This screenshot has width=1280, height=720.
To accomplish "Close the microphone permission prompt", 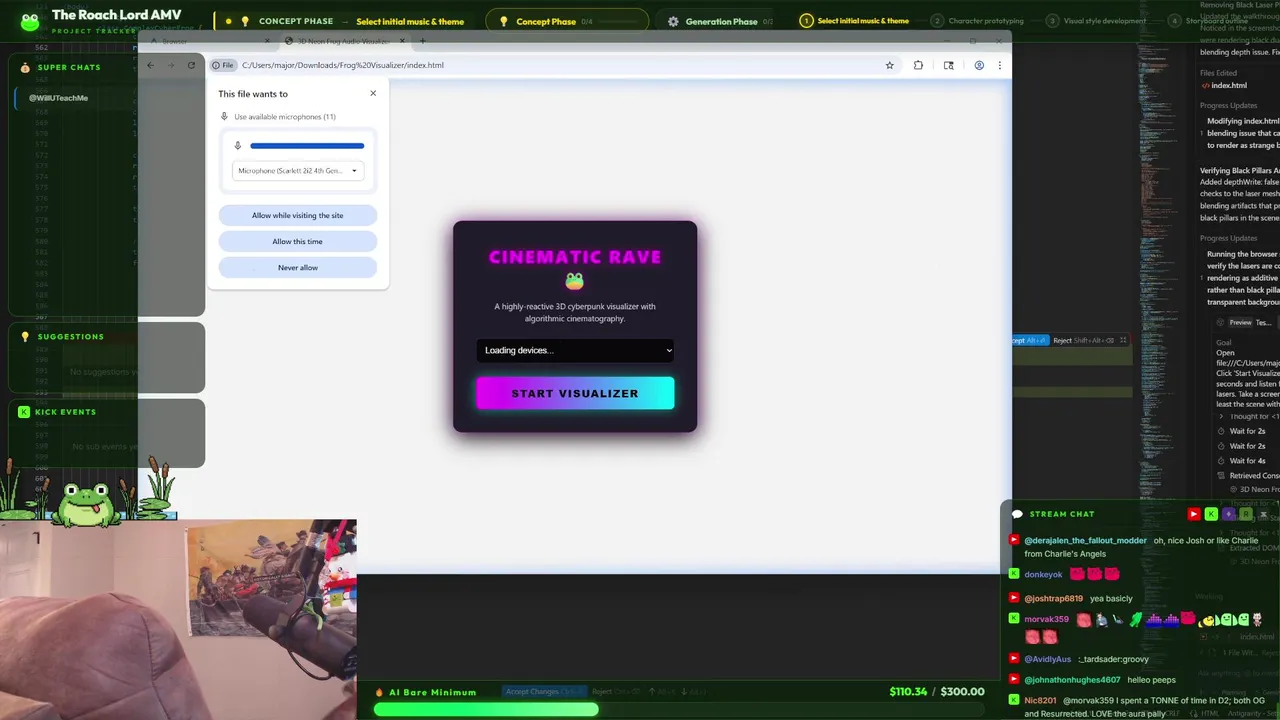I will (x=373, y=93).
